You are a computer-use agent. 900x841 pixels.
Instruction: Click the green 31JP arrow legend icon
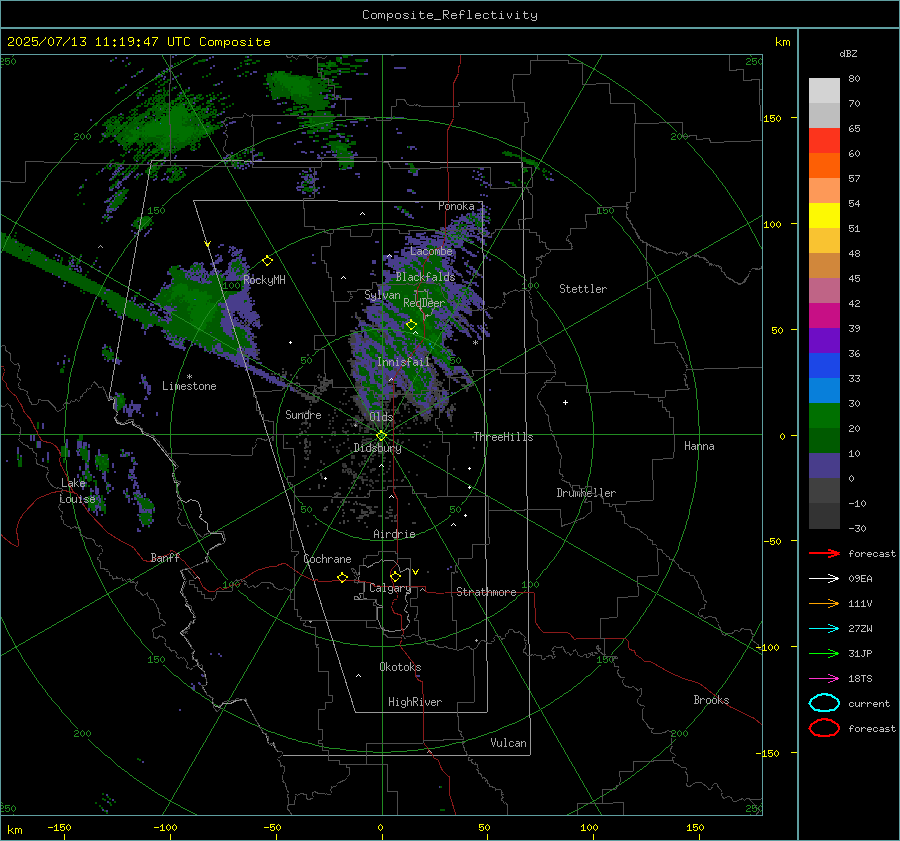tap(824, 653)
